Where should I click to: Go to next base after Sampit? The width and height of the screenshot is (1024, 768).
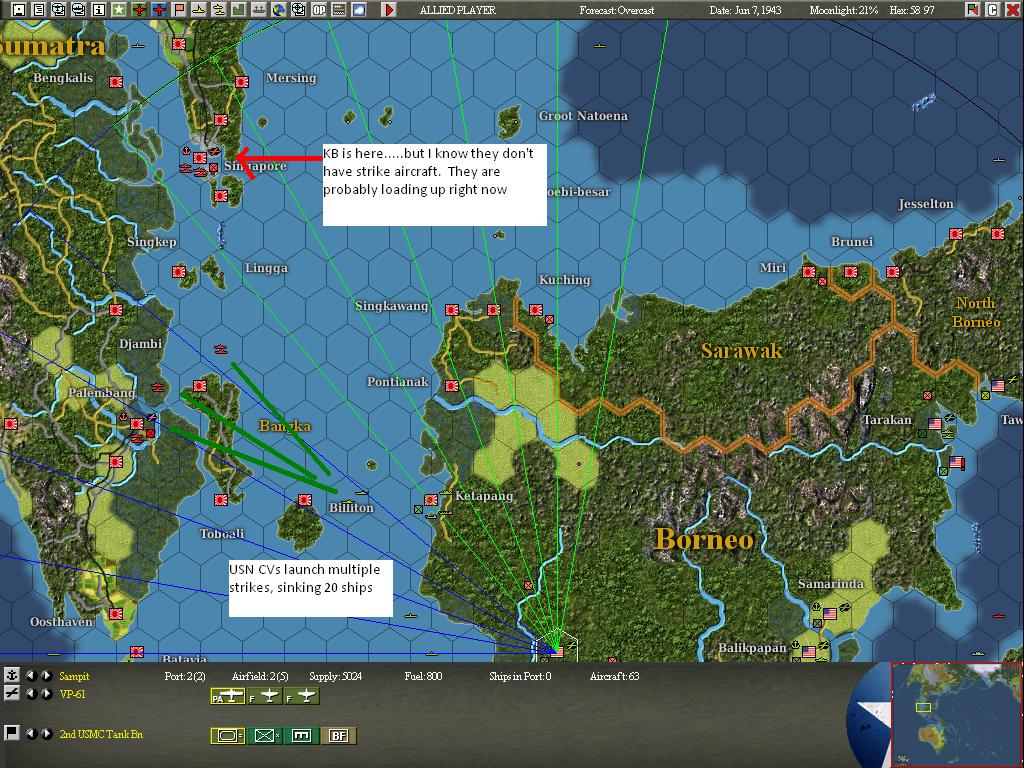pos(46,675)
